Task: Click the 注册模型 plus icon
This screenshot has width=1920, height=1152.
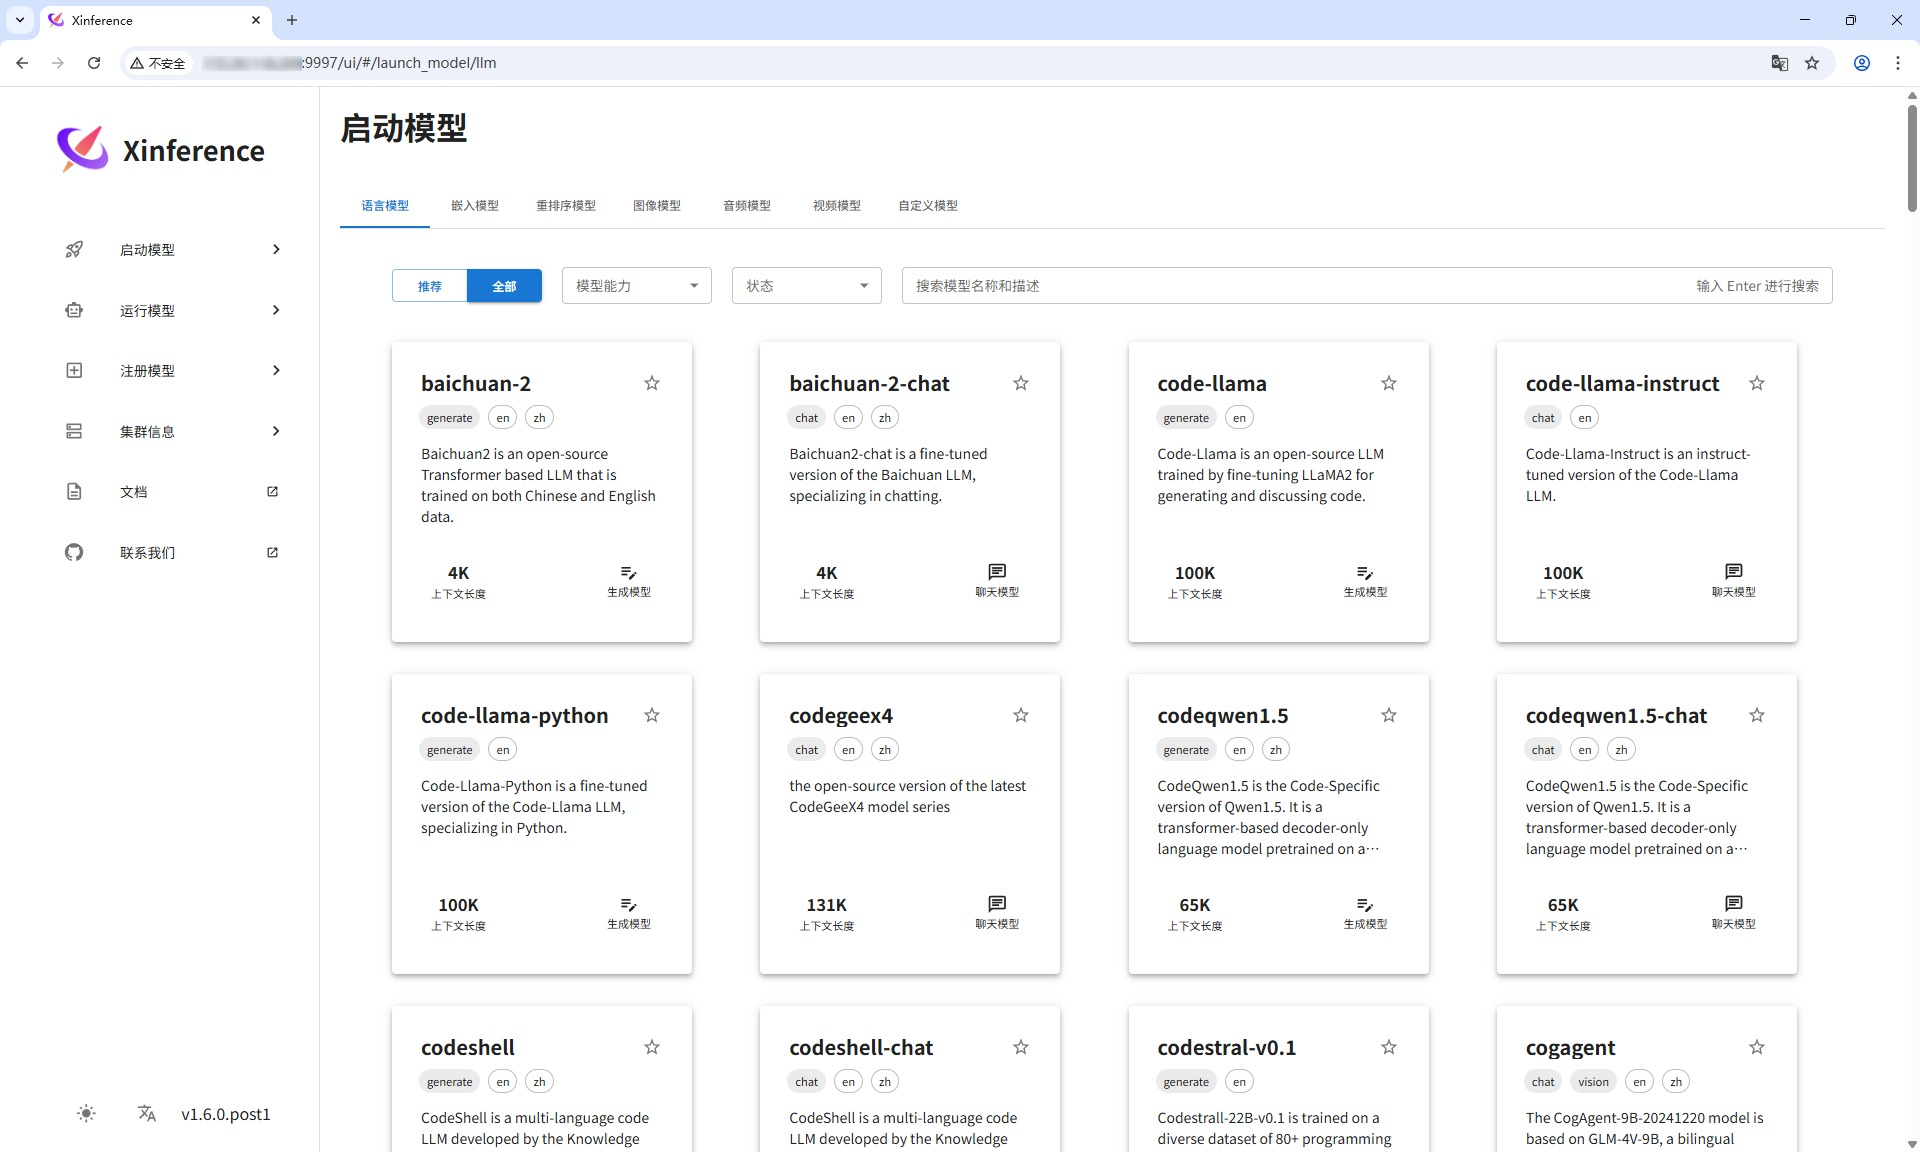Action: (74, 370)
